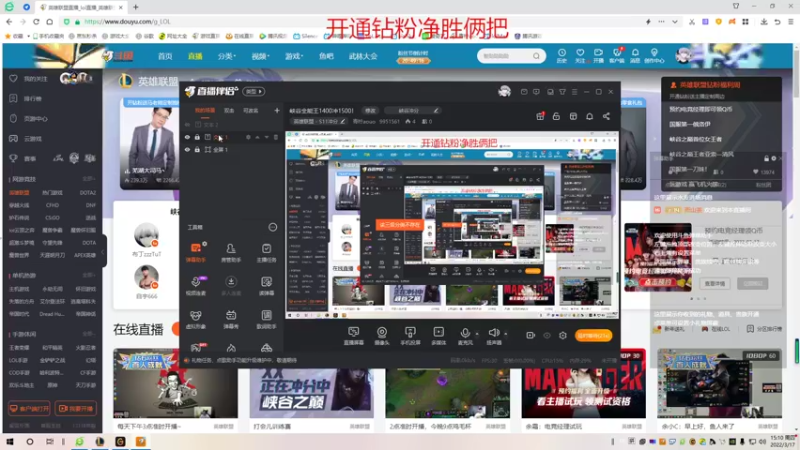The image size is (800, 450).
Task: Click the record video icon in bottom bar
Action: pyautogui.click(x=531, y=335)
